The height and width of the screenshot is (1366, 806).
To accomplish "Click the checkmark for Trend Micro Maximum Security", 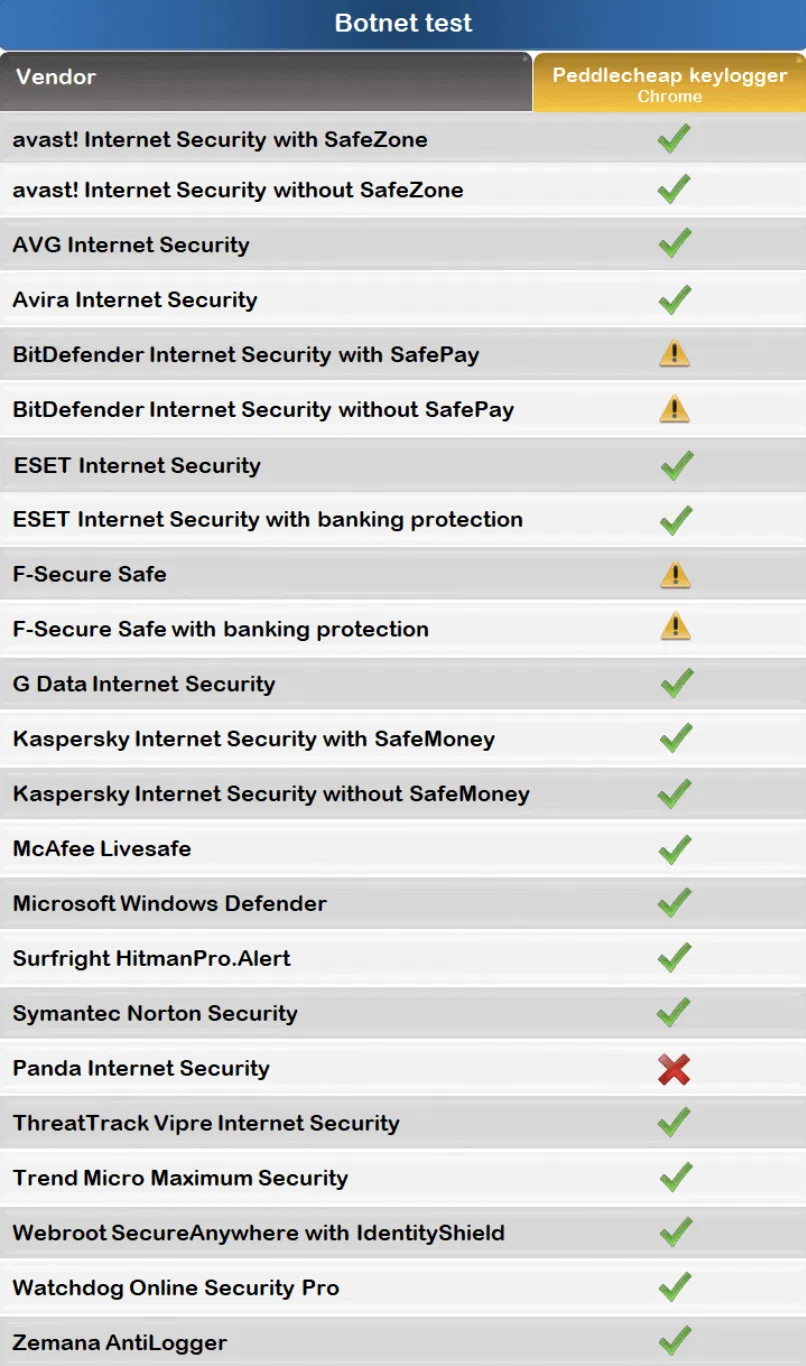I will click(675, 1177).
